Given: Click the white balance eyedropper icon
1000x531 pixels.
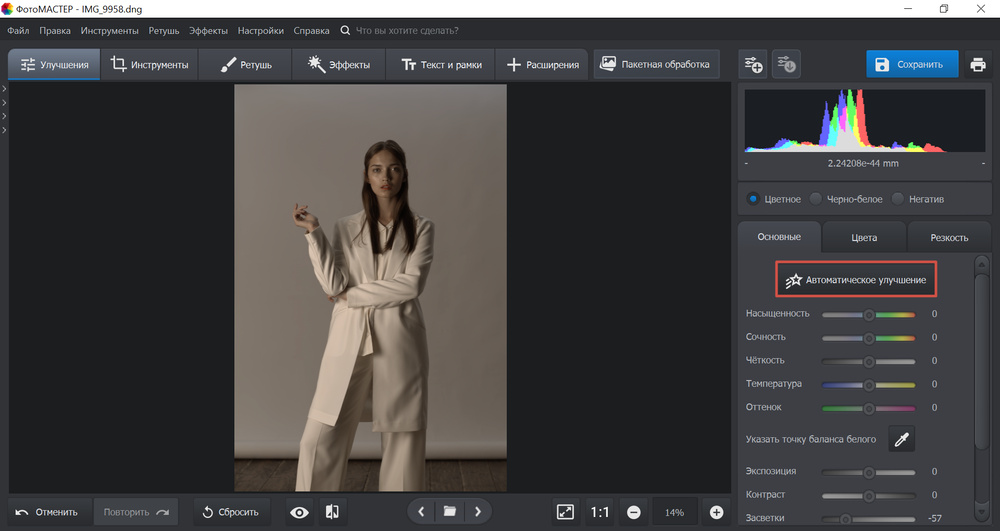Looking at the screenshot, I should (901, 439).
